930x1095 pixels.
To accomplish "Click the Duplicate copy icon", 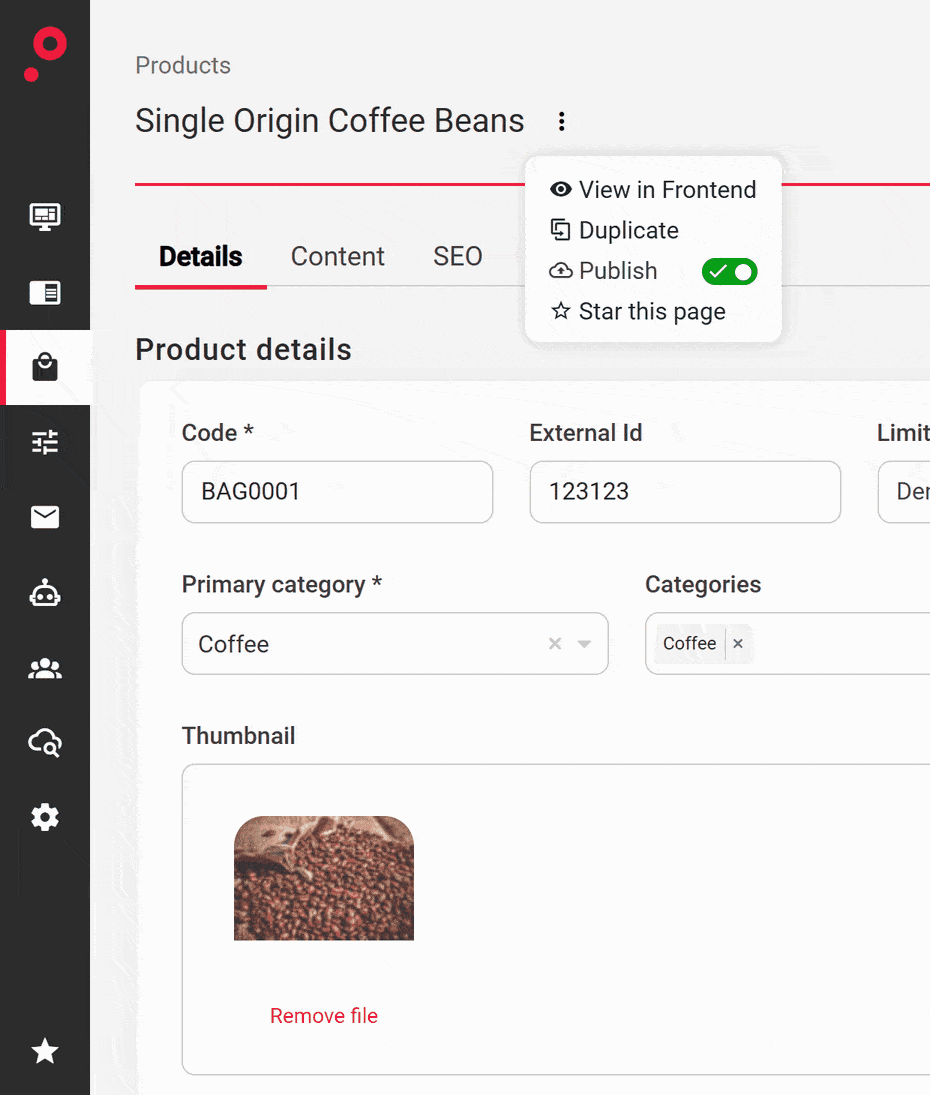I will pyautogui.click(x=561, y=230).
